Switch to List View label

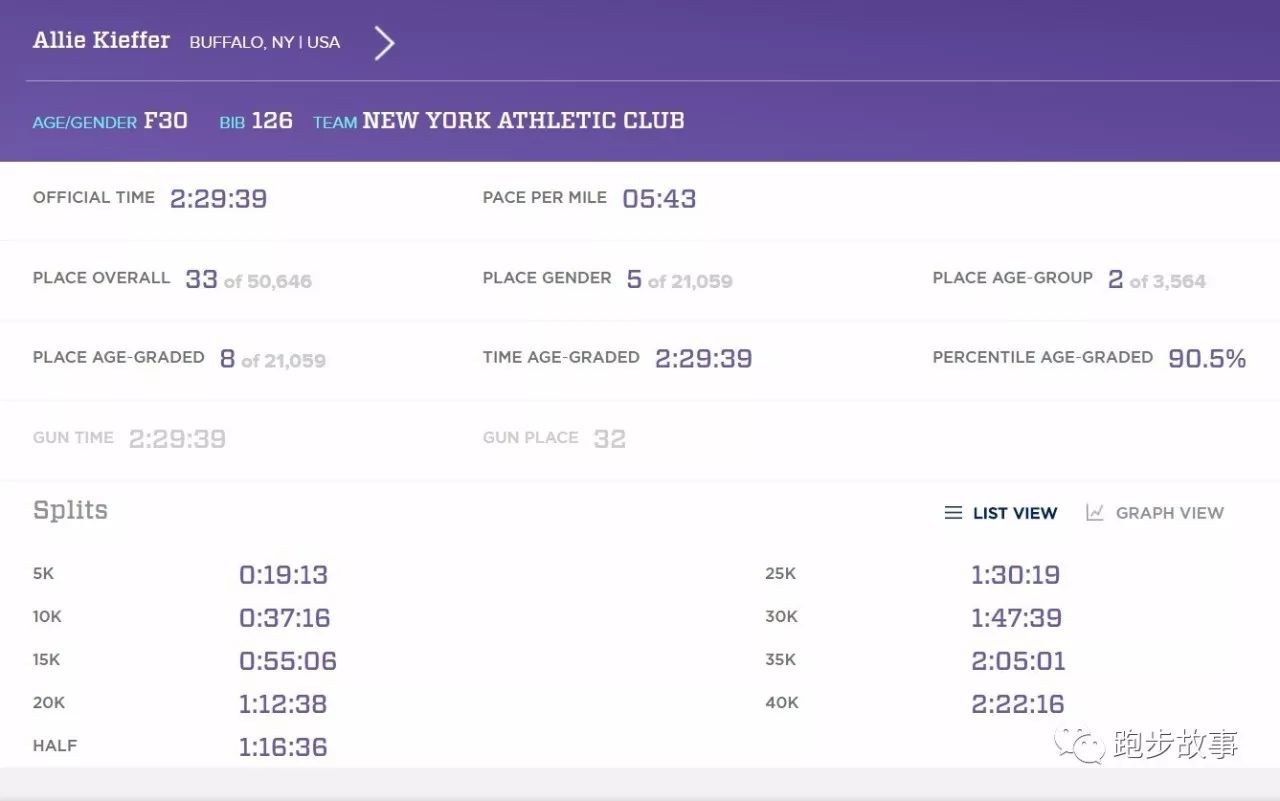coord(1014,513)
